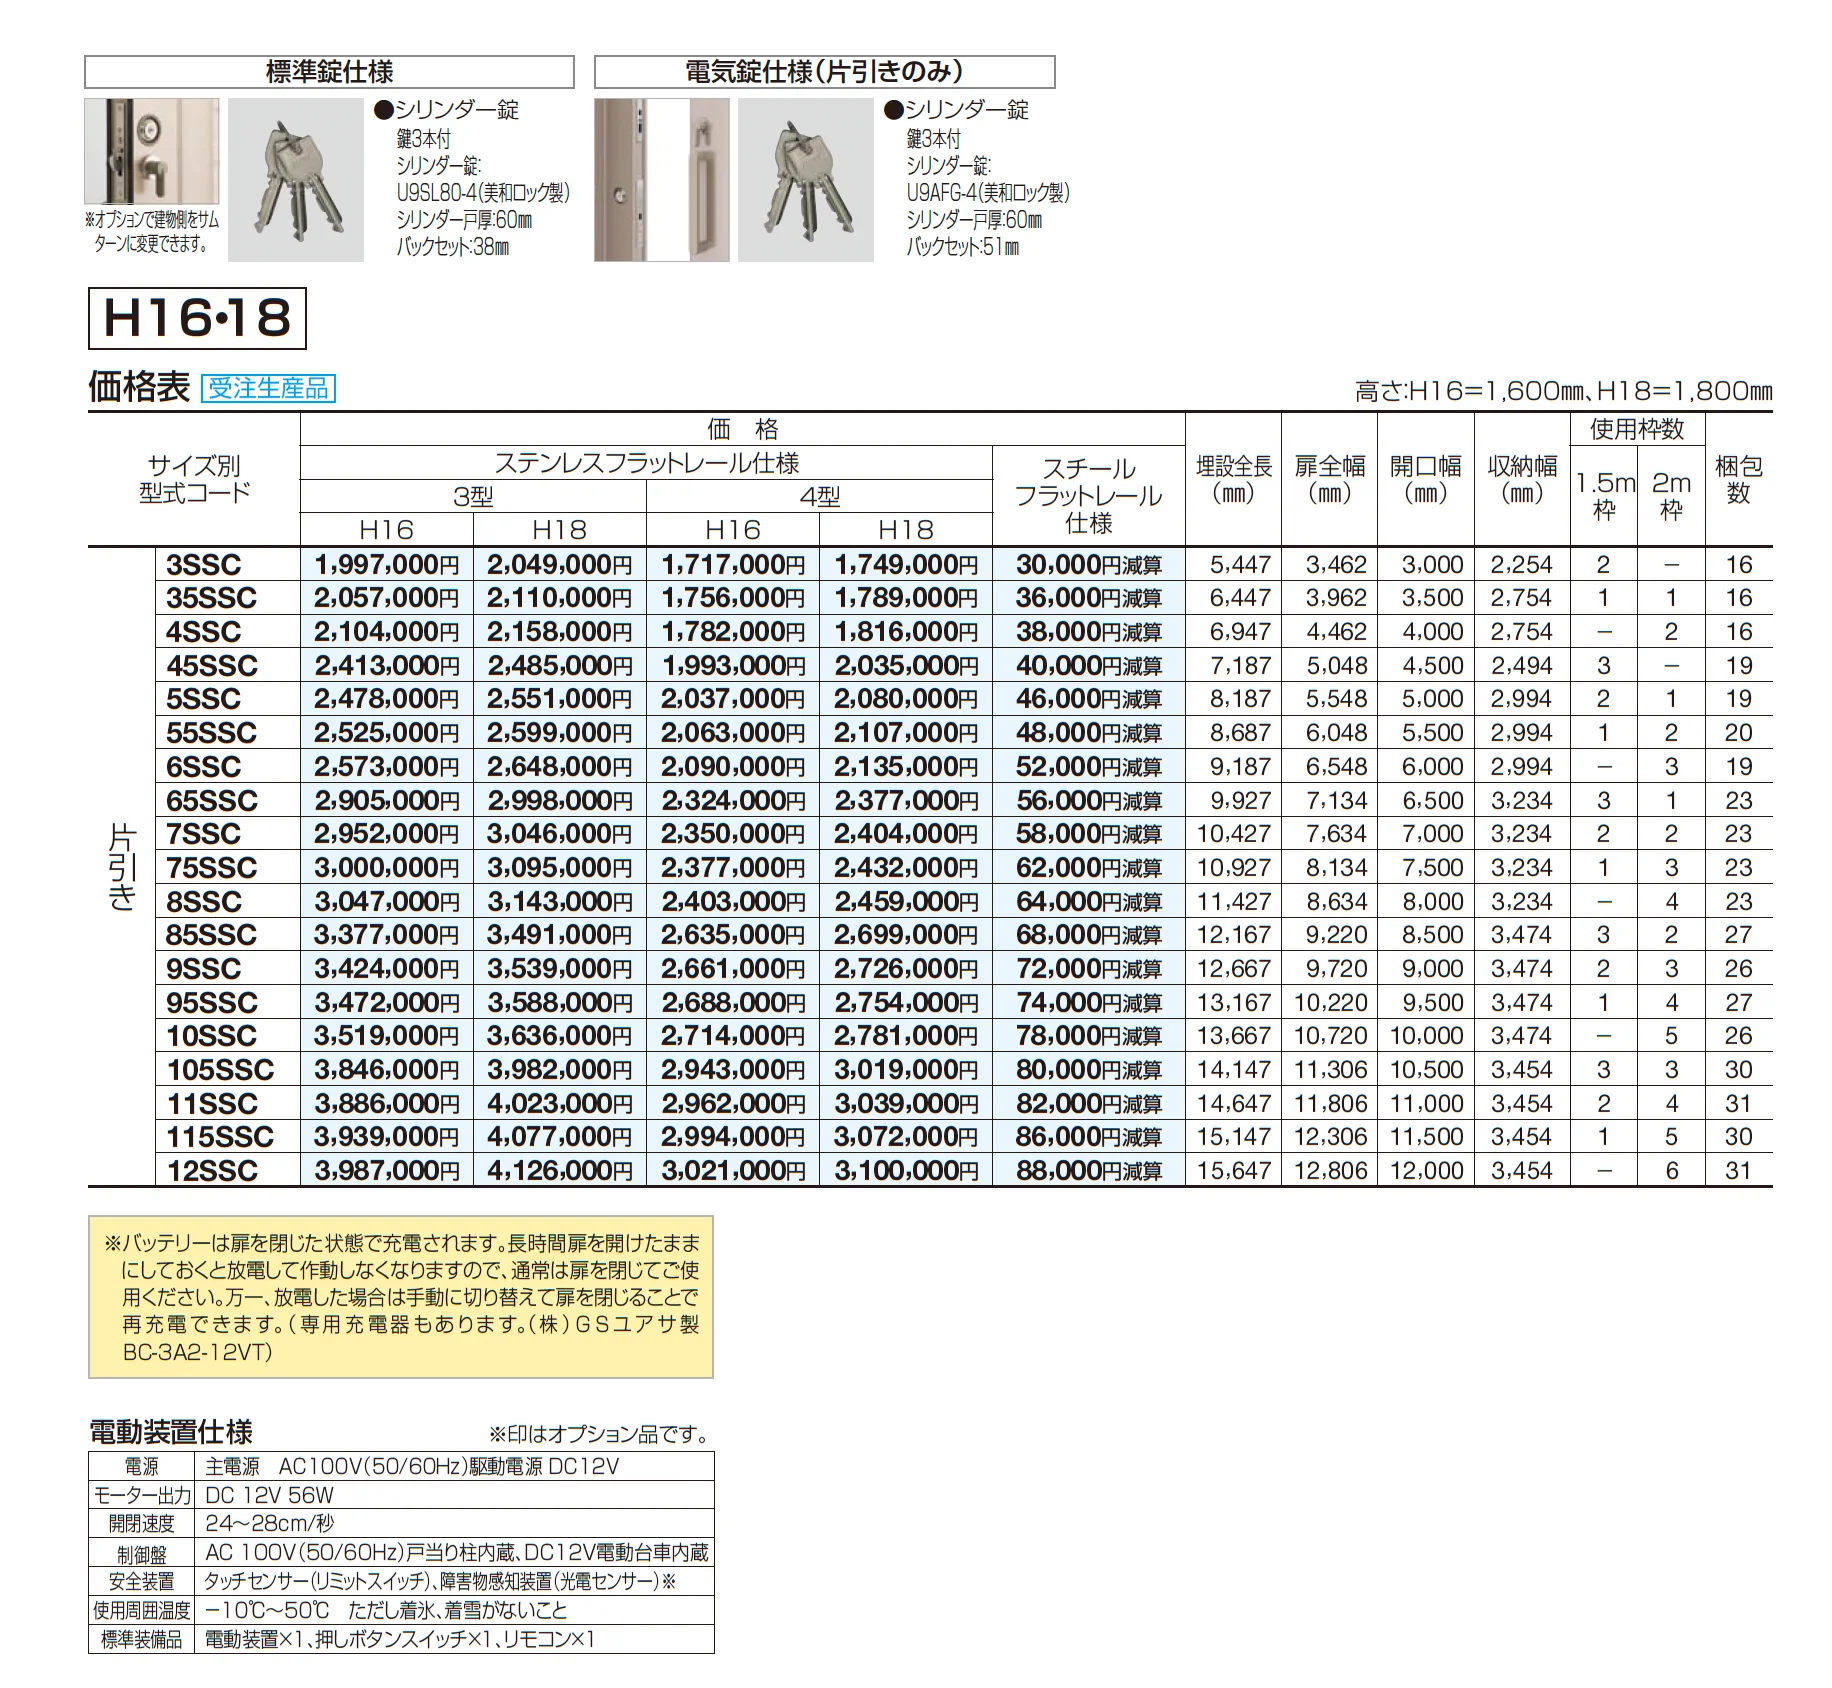Screen dimensions: 1832x1688
Task: Click the 標準装備品 spec row label
Action: click(x=141, y=1640)
